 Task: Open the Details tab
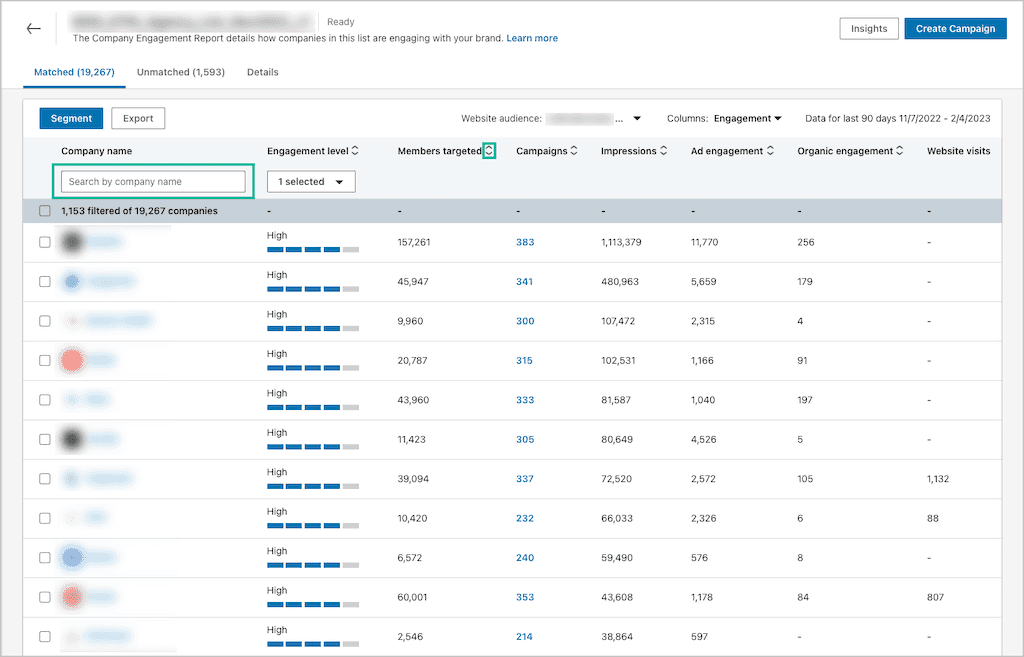pos(262,72)
